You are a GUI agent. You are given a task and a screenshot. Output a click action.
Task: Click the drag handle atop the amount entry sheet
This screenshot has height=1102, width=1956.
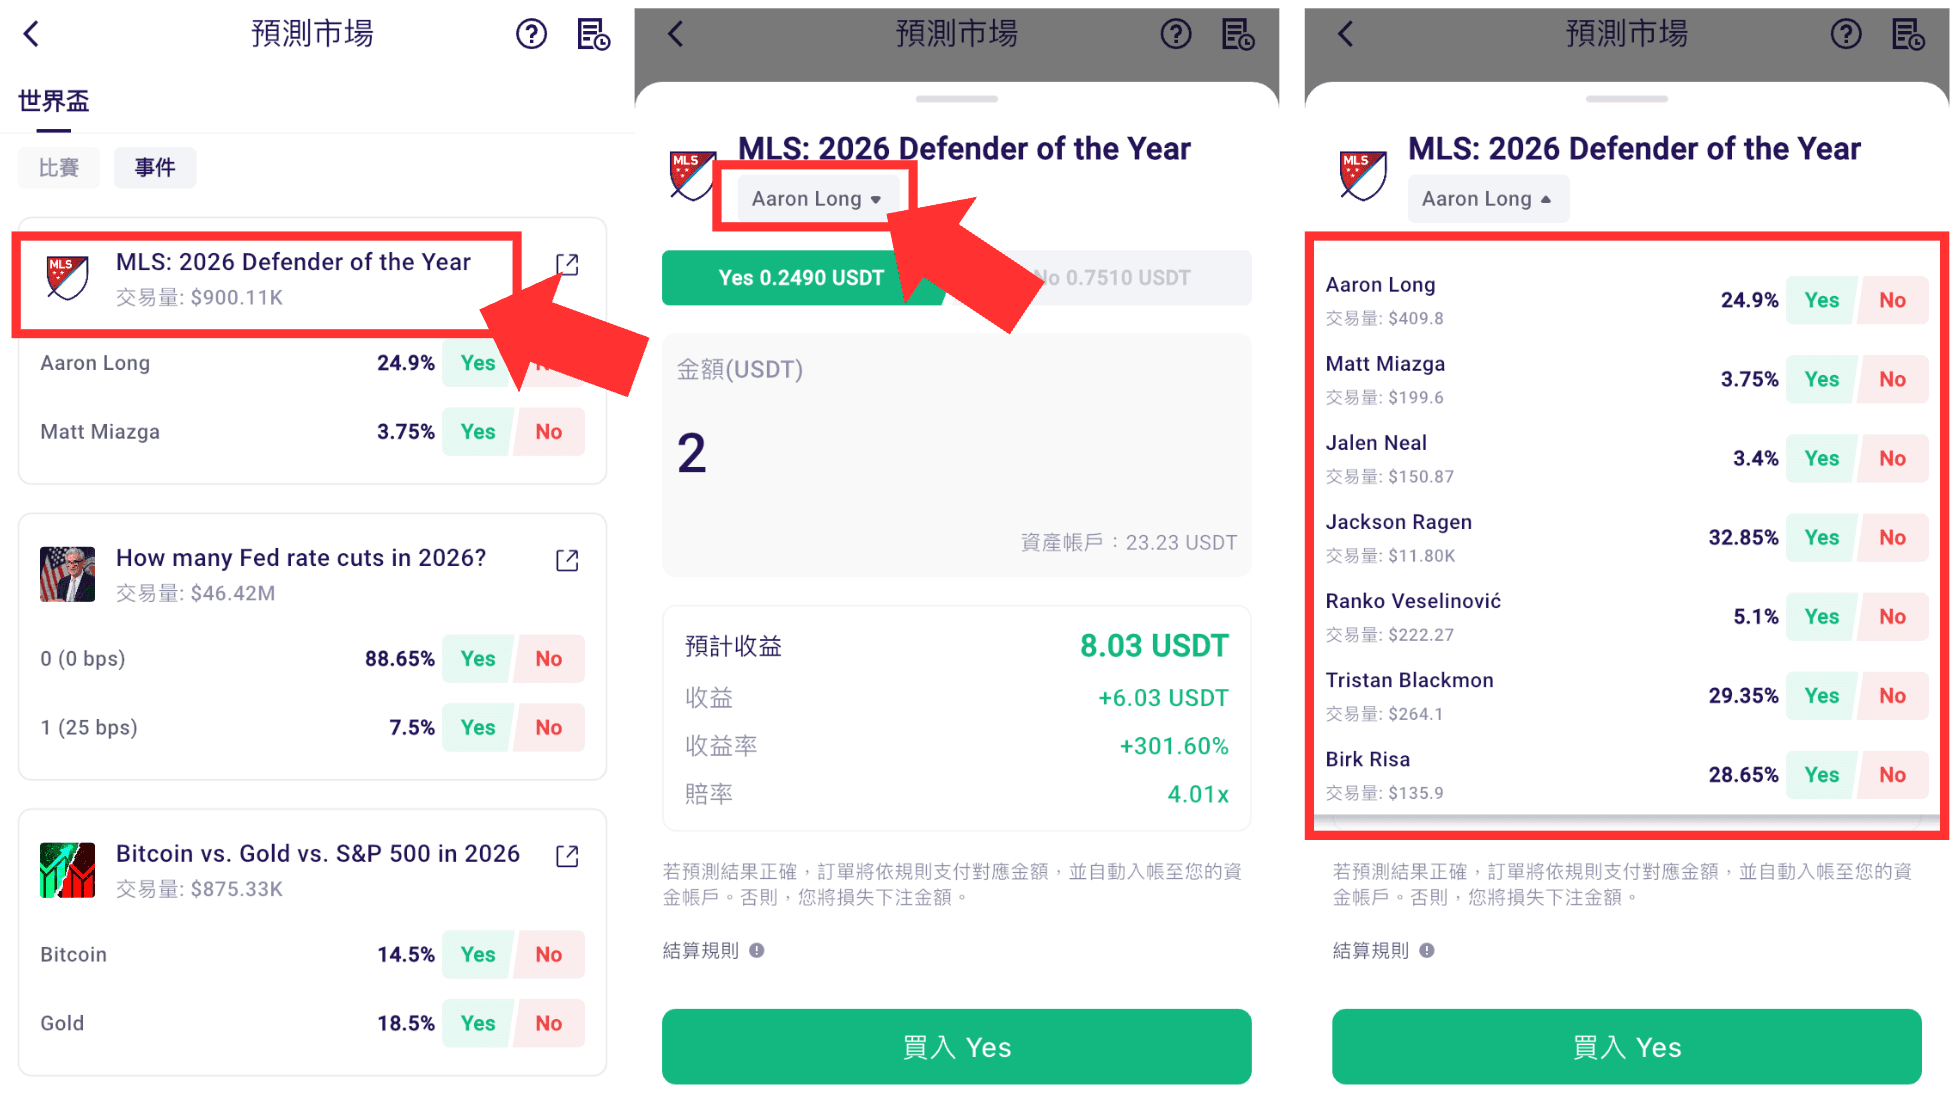pos(957,99)
